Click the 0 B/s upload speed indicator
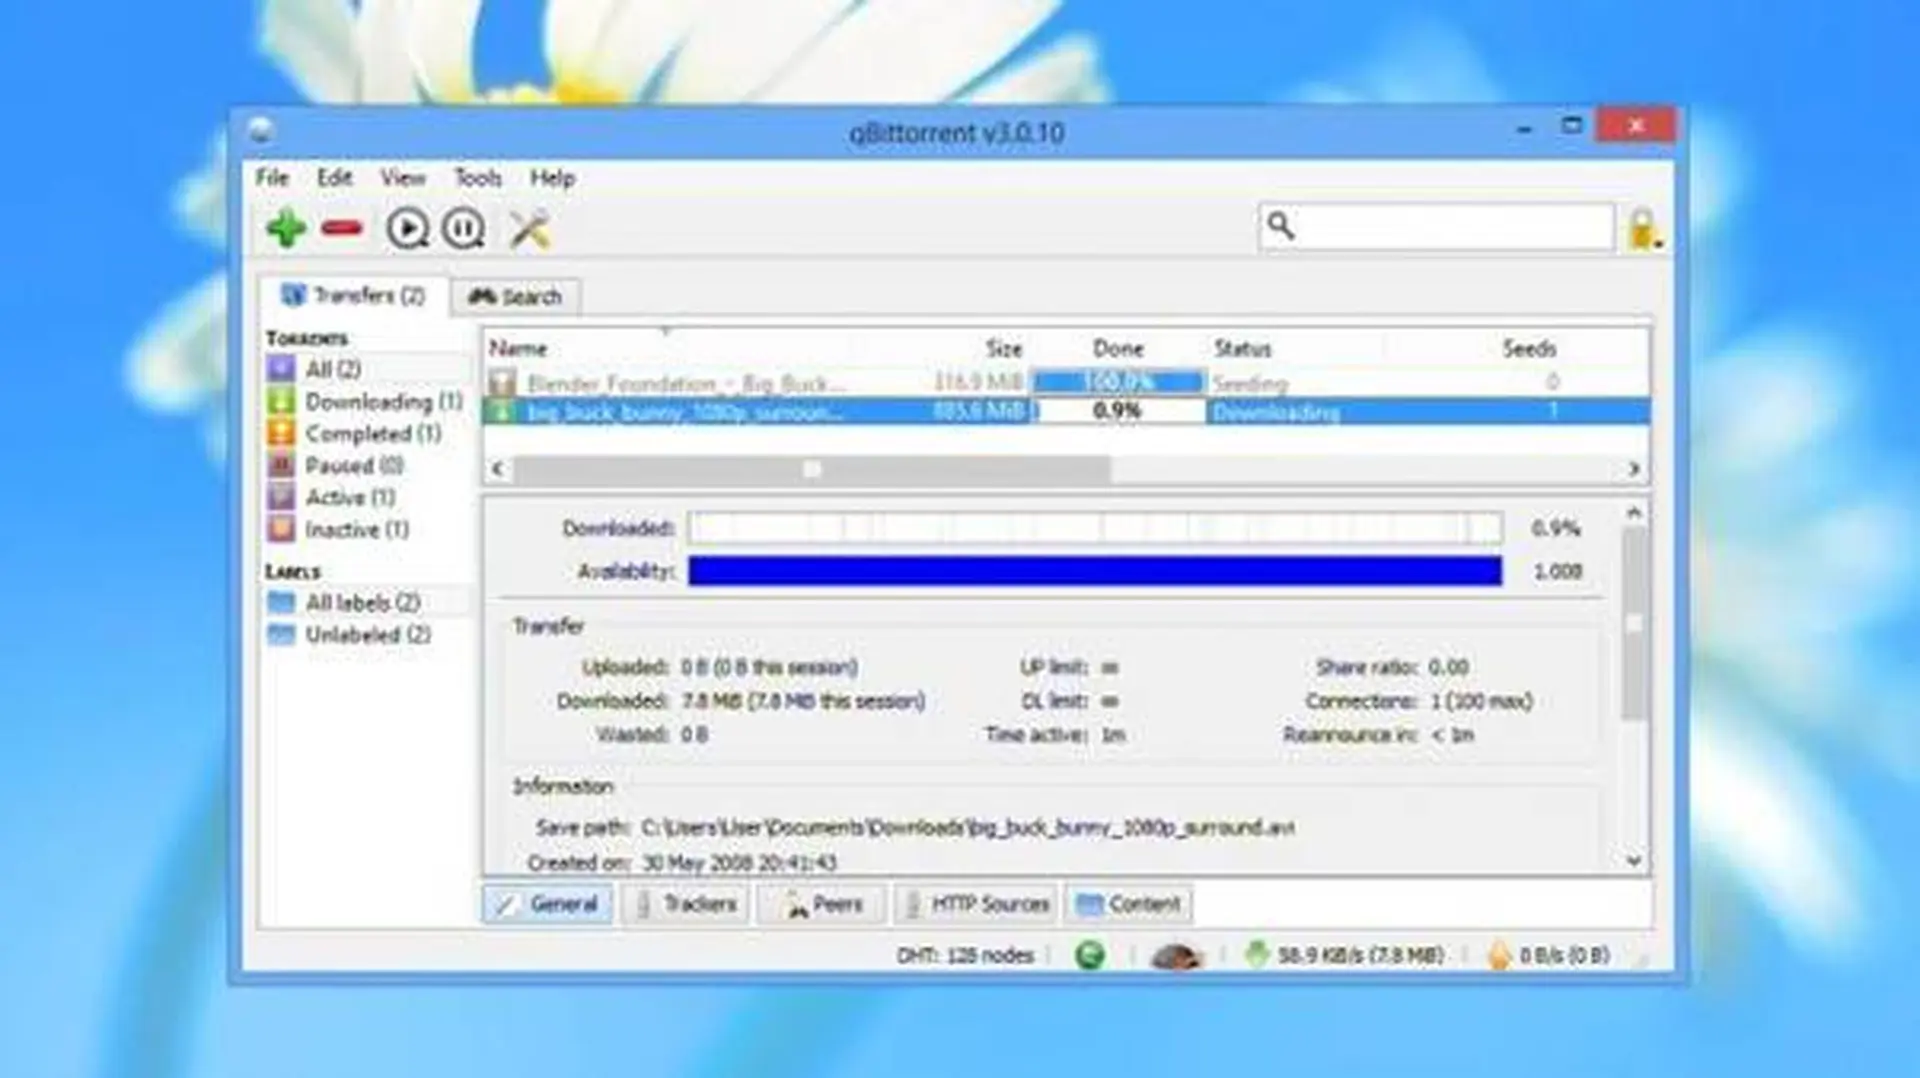This screenshot has width=1920, height=1078. point(1548,955)
